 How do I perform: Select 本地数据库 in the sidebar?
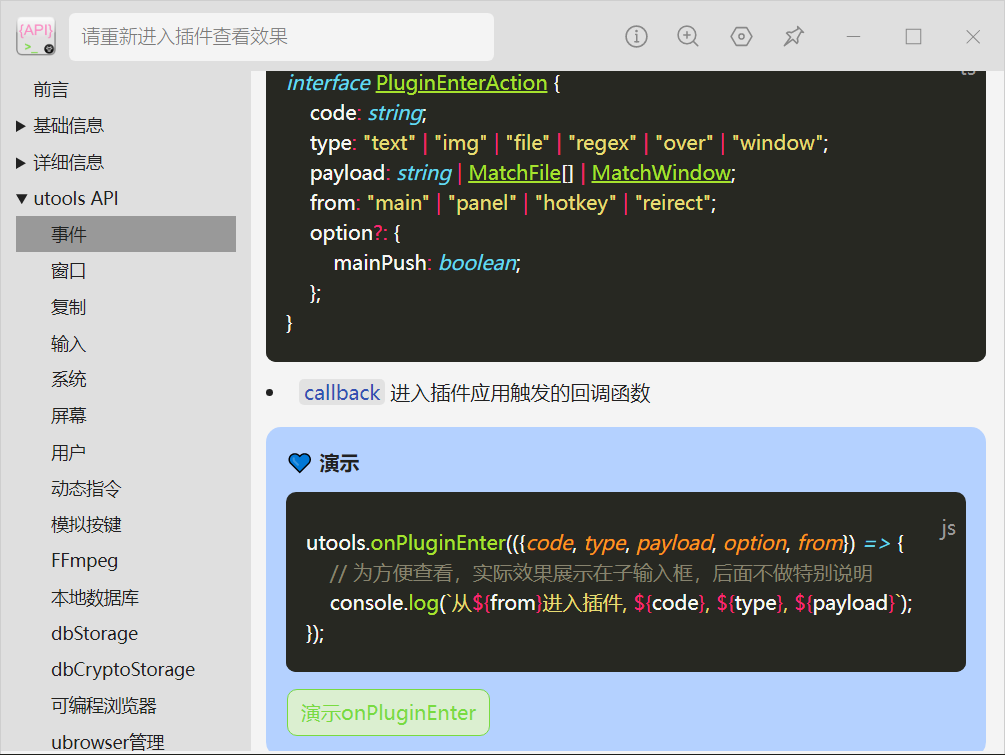(95, 597)
